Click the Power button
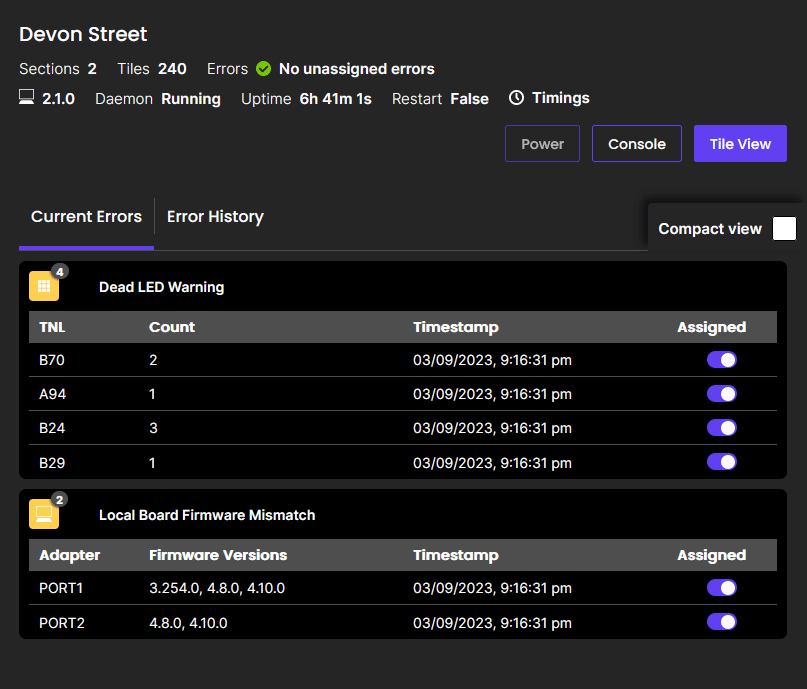807x689 pixels. click(x=542, y=144)
